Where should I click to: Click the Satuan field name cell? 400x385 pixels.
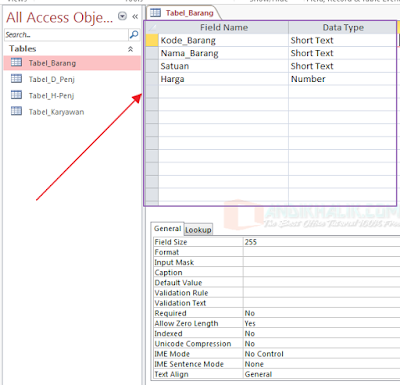point(224,66)
